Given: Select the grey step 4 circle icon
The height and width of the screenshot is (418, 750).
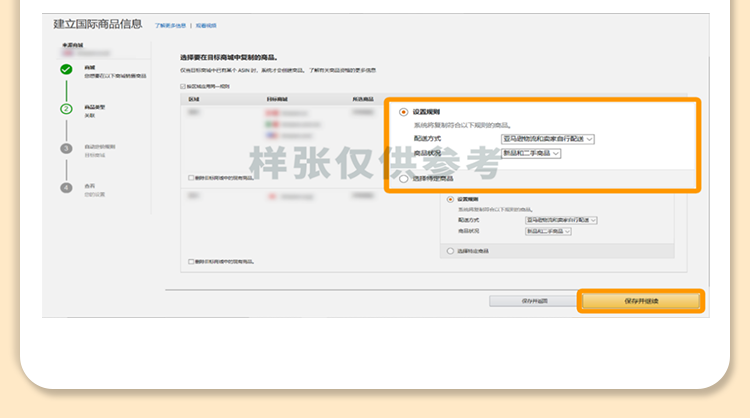Looking at the screenshot, I should tap(66, 187).
